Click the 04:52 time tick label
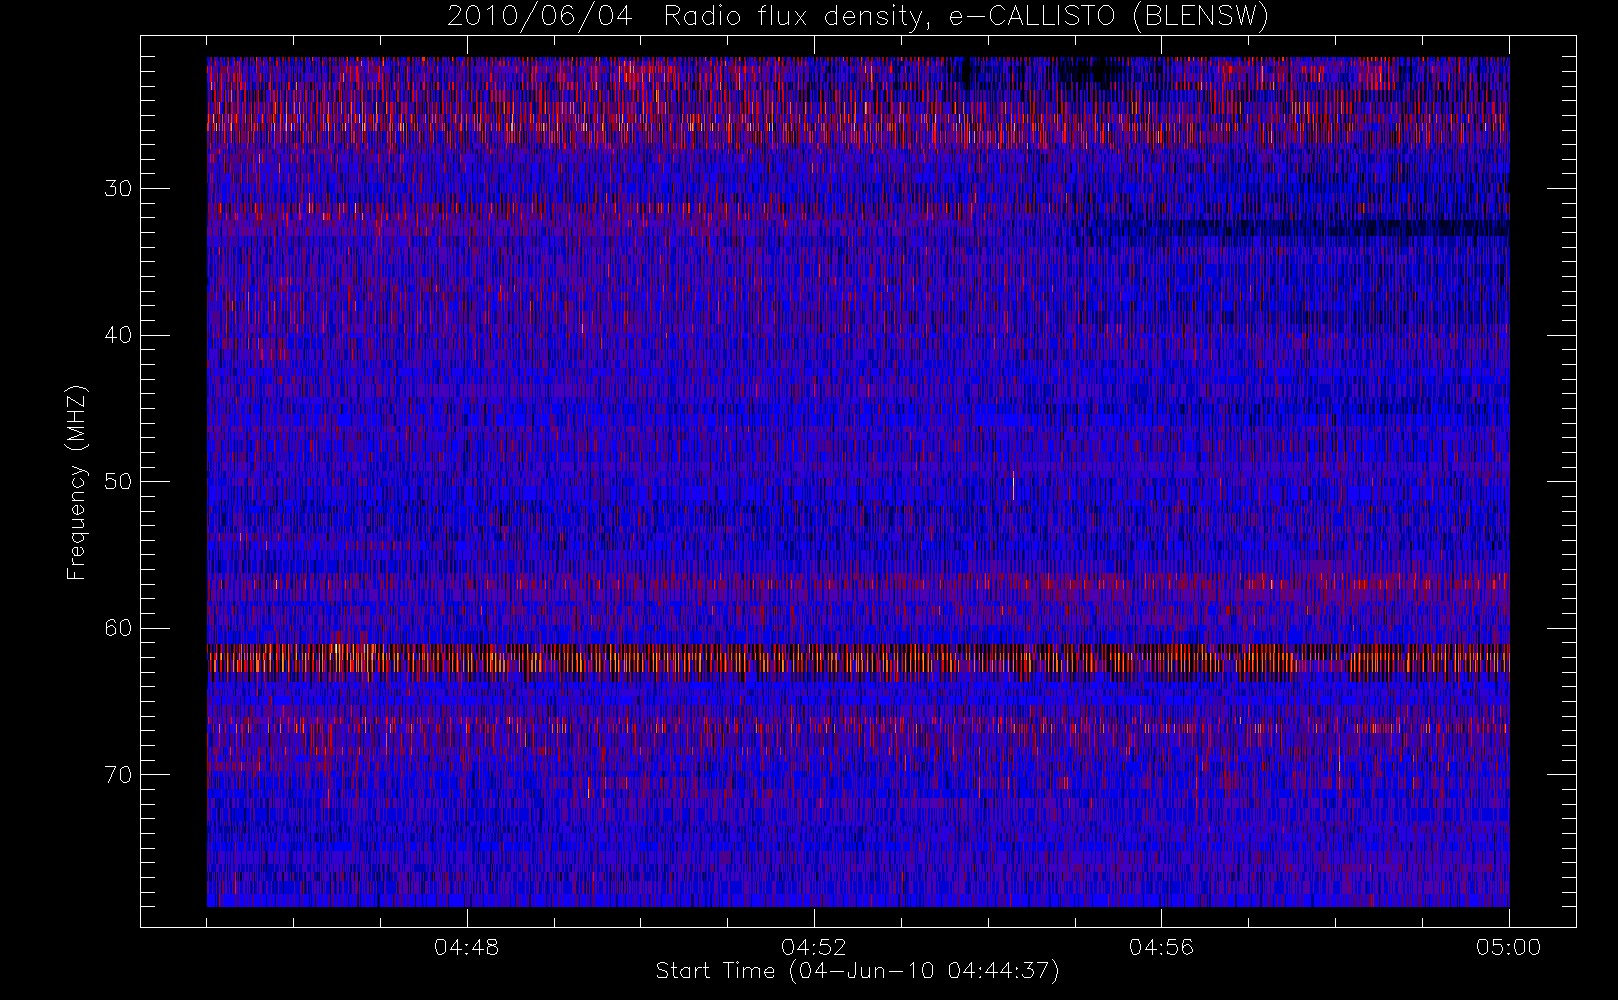Viewport: 1618px width, 1000px height. pyautogui.click(x=814, y=947)
